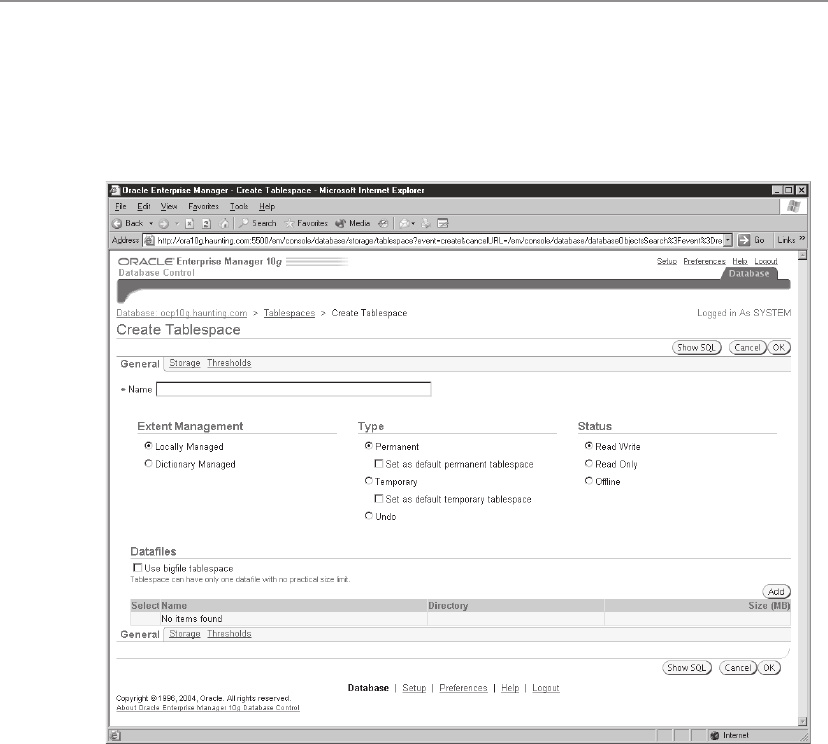This screenshot has height=744, width=828.
Task: Open the Favorites pane from toolbar
Action: (x=306, y=223)
